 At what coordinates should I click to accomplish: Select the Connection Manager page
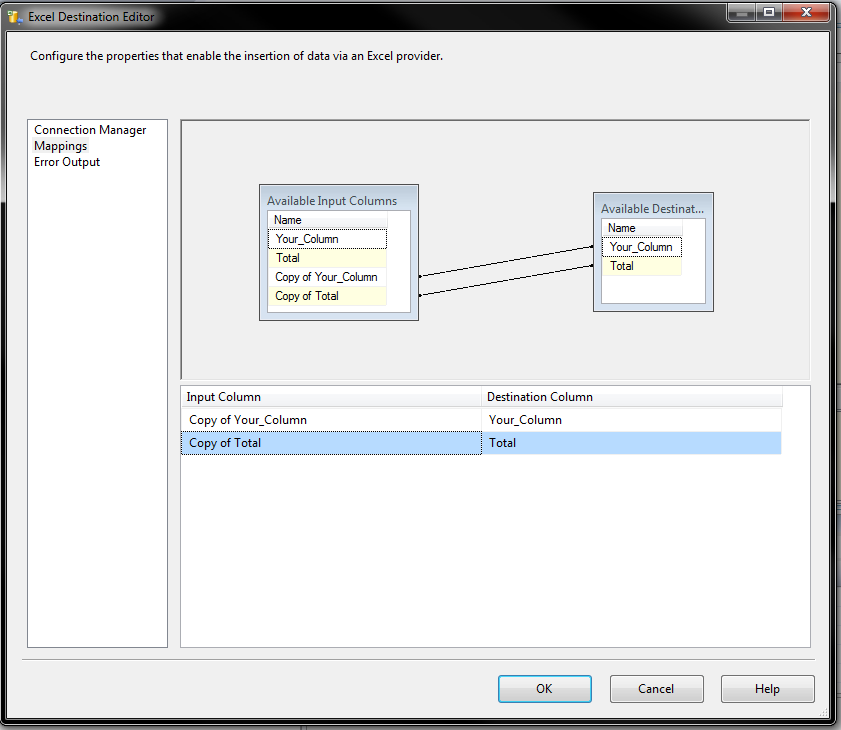coord(90,129)
